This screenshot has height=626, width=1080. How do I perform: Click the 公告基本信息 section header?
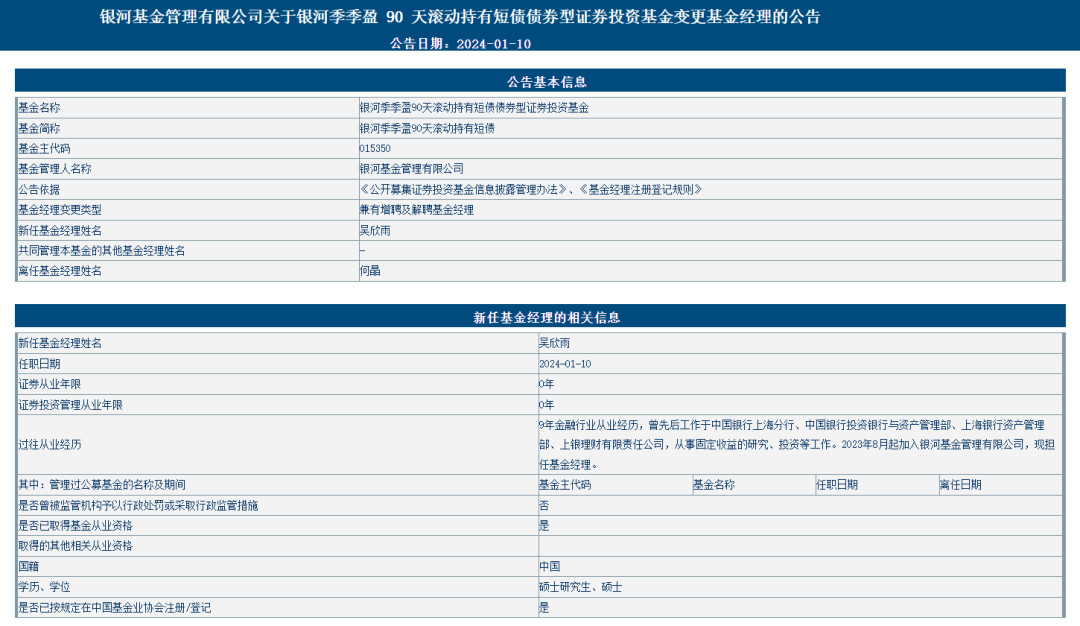point(547,82)
